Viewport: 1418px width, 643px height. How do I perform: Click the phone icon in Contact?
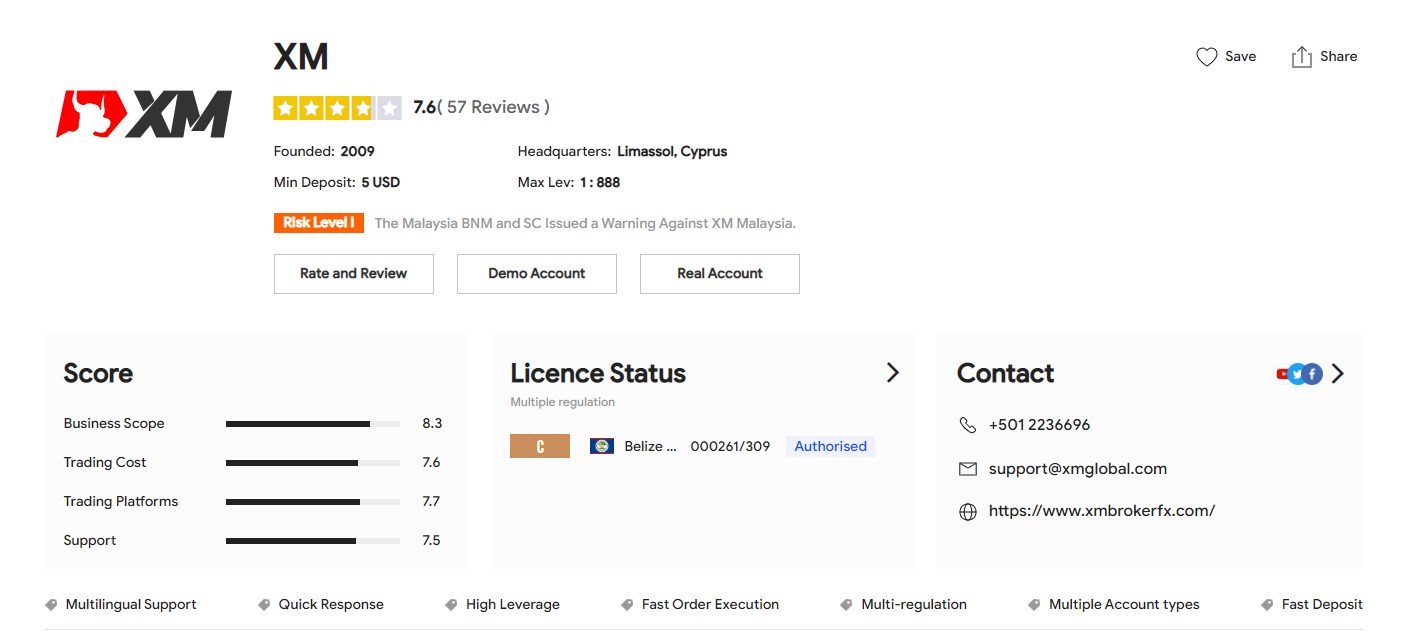(967, 425)
